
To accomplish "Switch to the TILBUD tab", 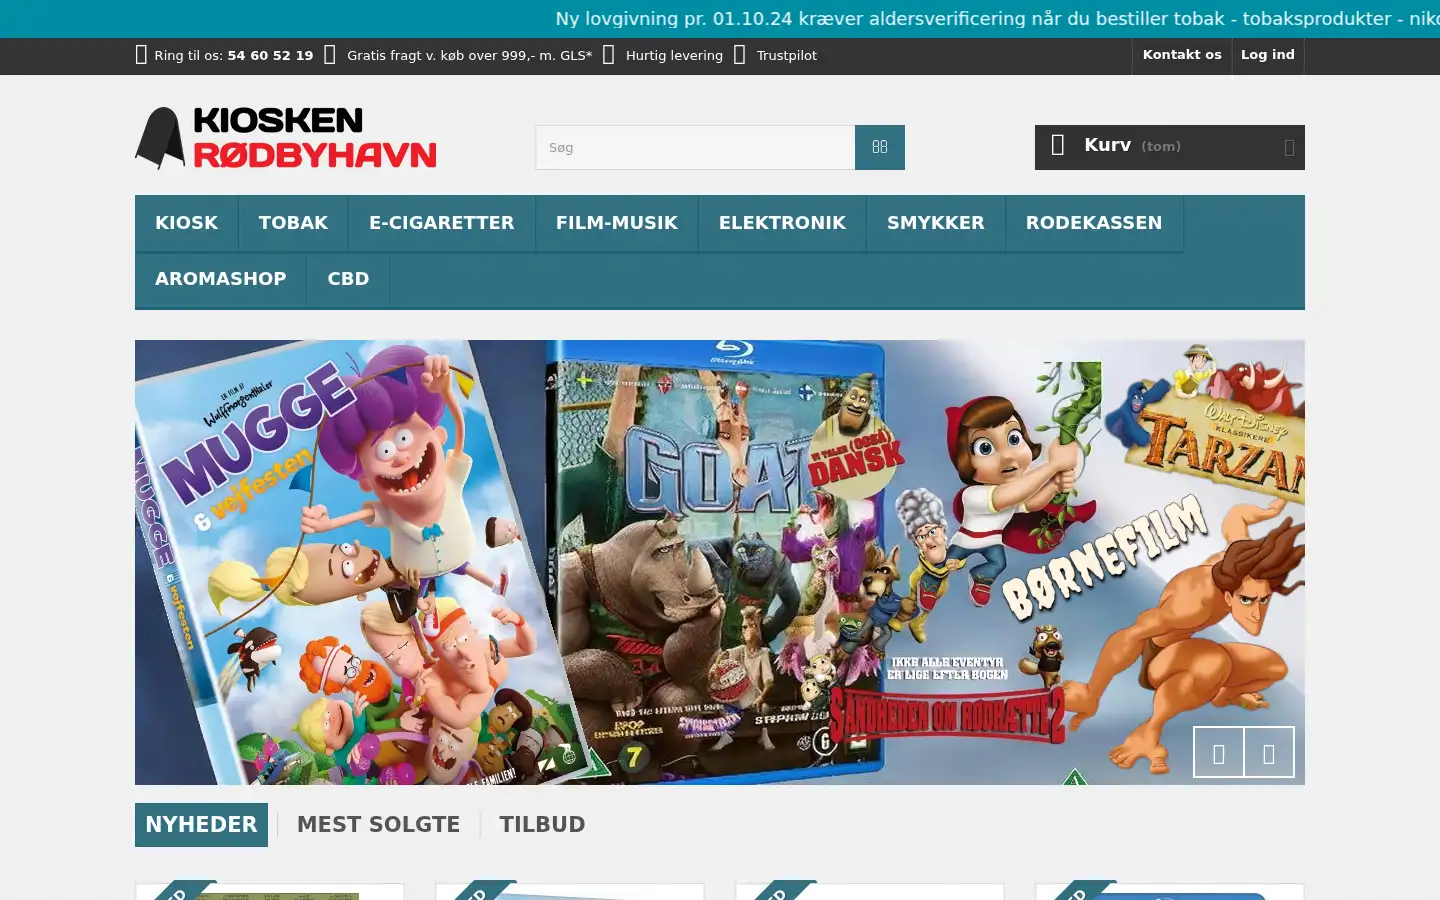I will coord(543,825).
